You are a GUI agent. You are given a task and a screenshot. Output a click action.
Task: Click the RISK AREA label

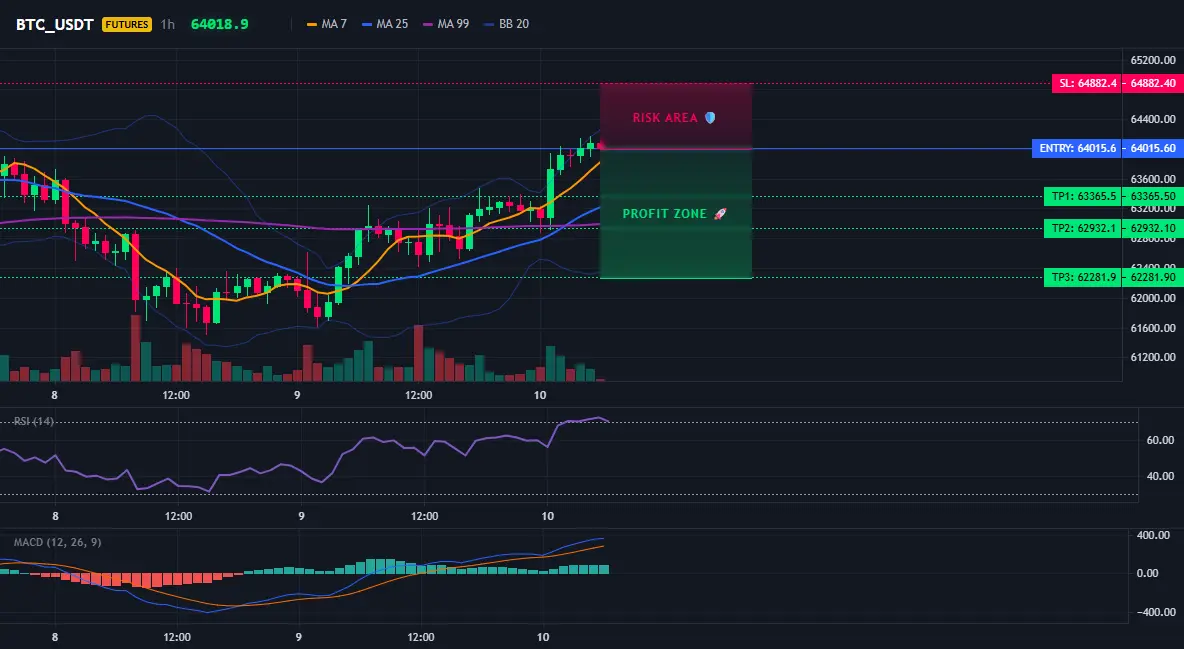click(665, 118)
